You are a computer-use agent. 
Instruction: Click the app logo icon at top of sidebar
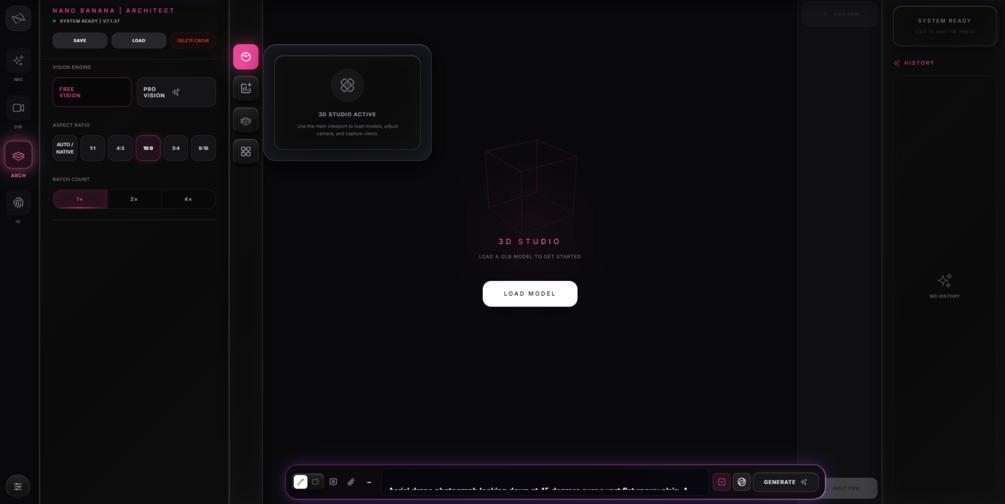coord(18,18)
